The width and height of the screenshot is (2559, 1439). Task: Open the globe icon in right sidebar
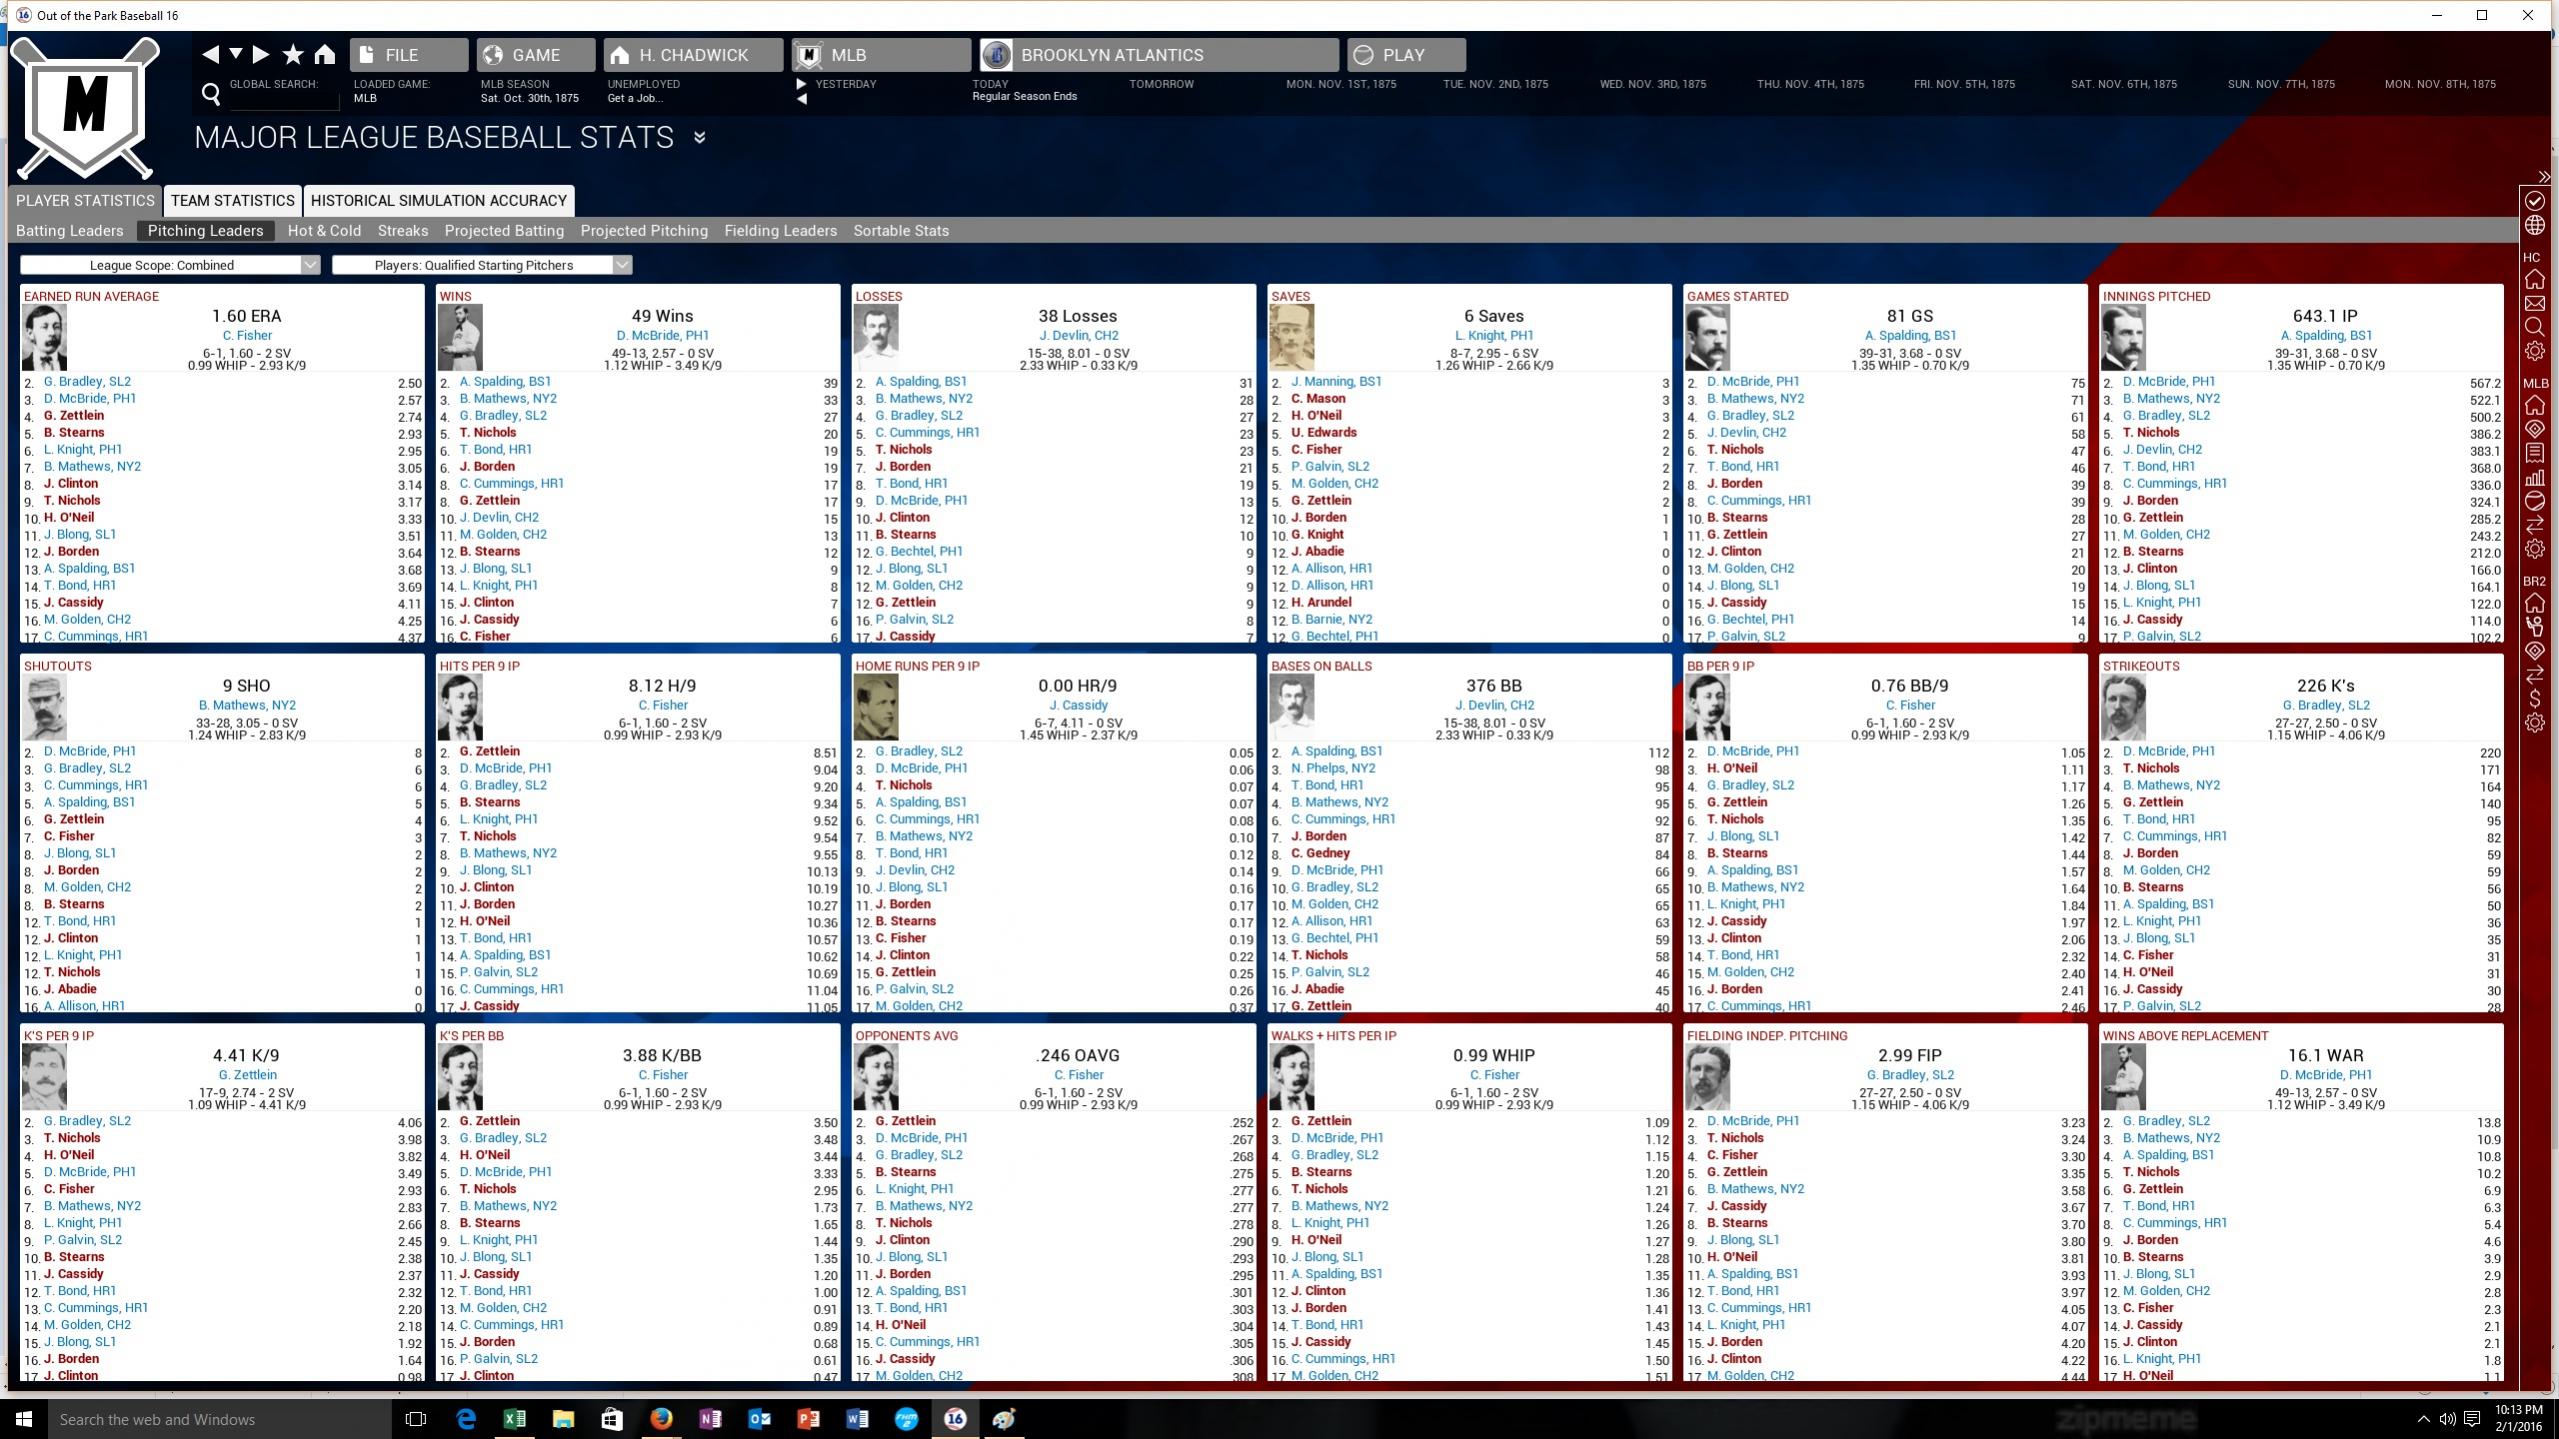[x=2535, y=226]
